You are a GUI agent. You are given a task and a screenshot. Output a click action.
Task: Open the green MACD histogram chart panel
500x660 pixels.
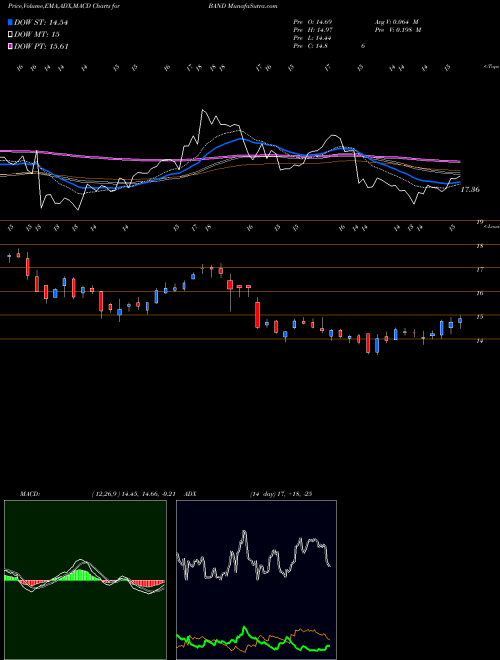click(x=85, y=580)
